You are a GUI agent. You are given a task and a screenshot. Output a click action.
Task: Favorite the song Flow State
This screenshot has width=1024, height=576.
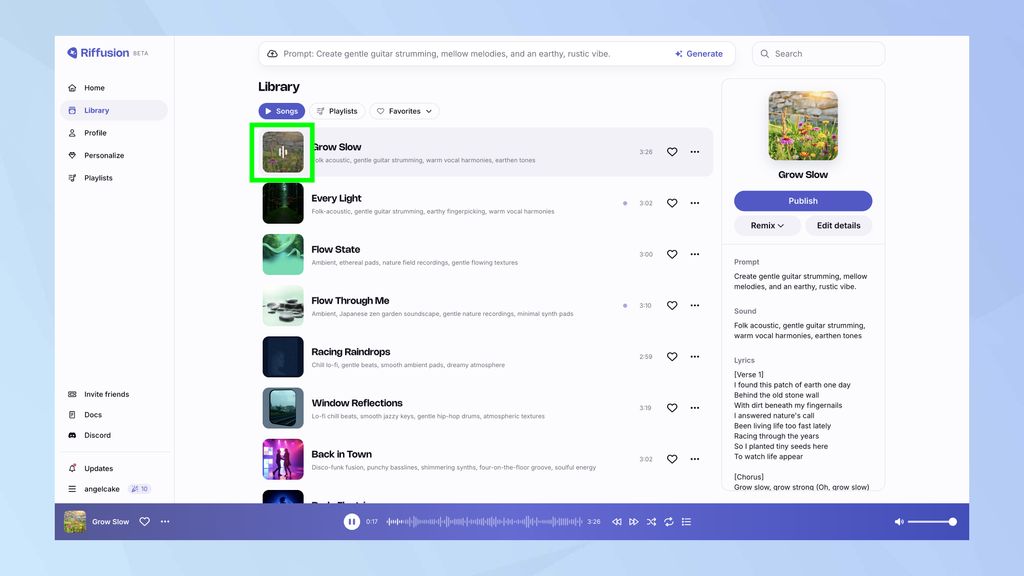coord(672,254)
